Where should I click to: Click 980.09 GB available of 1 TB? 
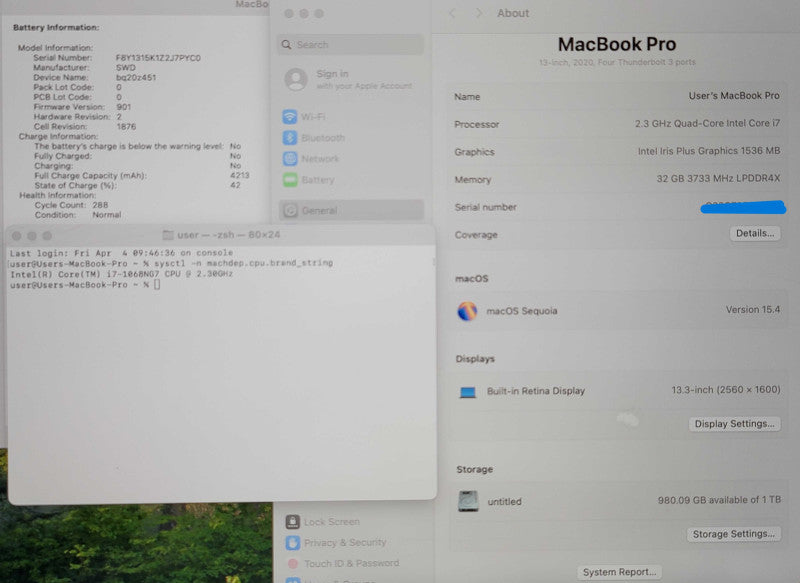click(719, 500)
